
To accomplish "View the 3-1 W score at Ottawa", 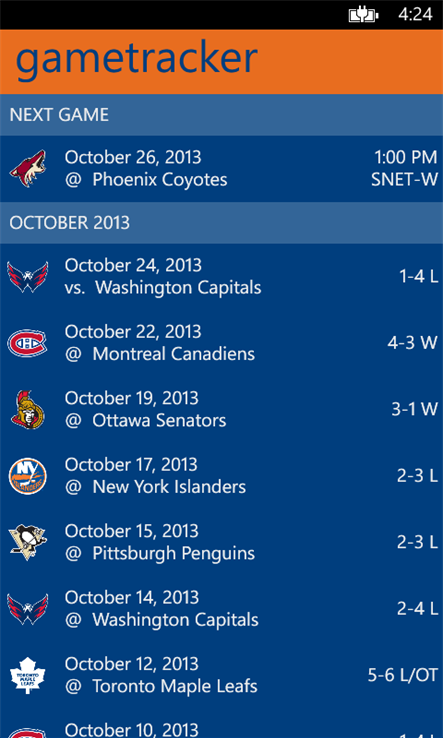I will click(414, 409).
